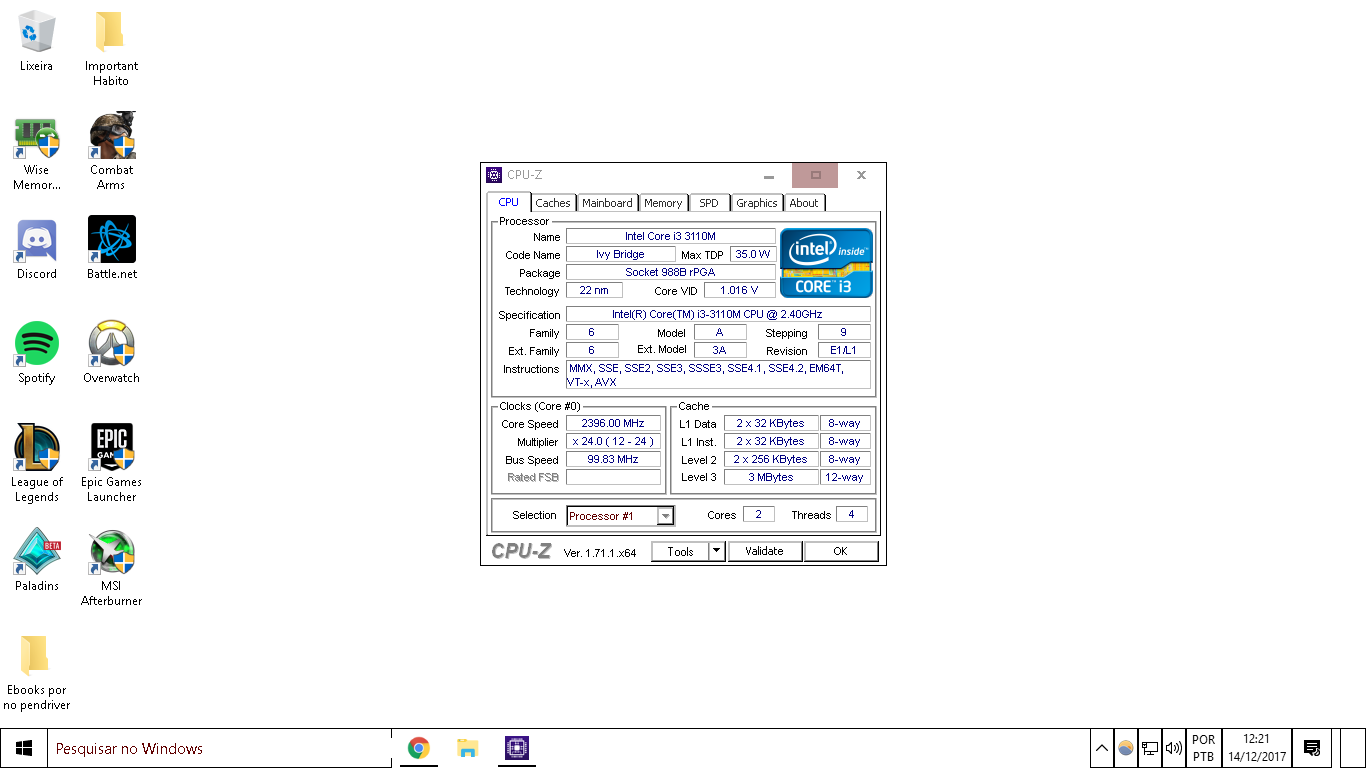Open League of Legends shortcut
1366x768 pixels.
37,464
